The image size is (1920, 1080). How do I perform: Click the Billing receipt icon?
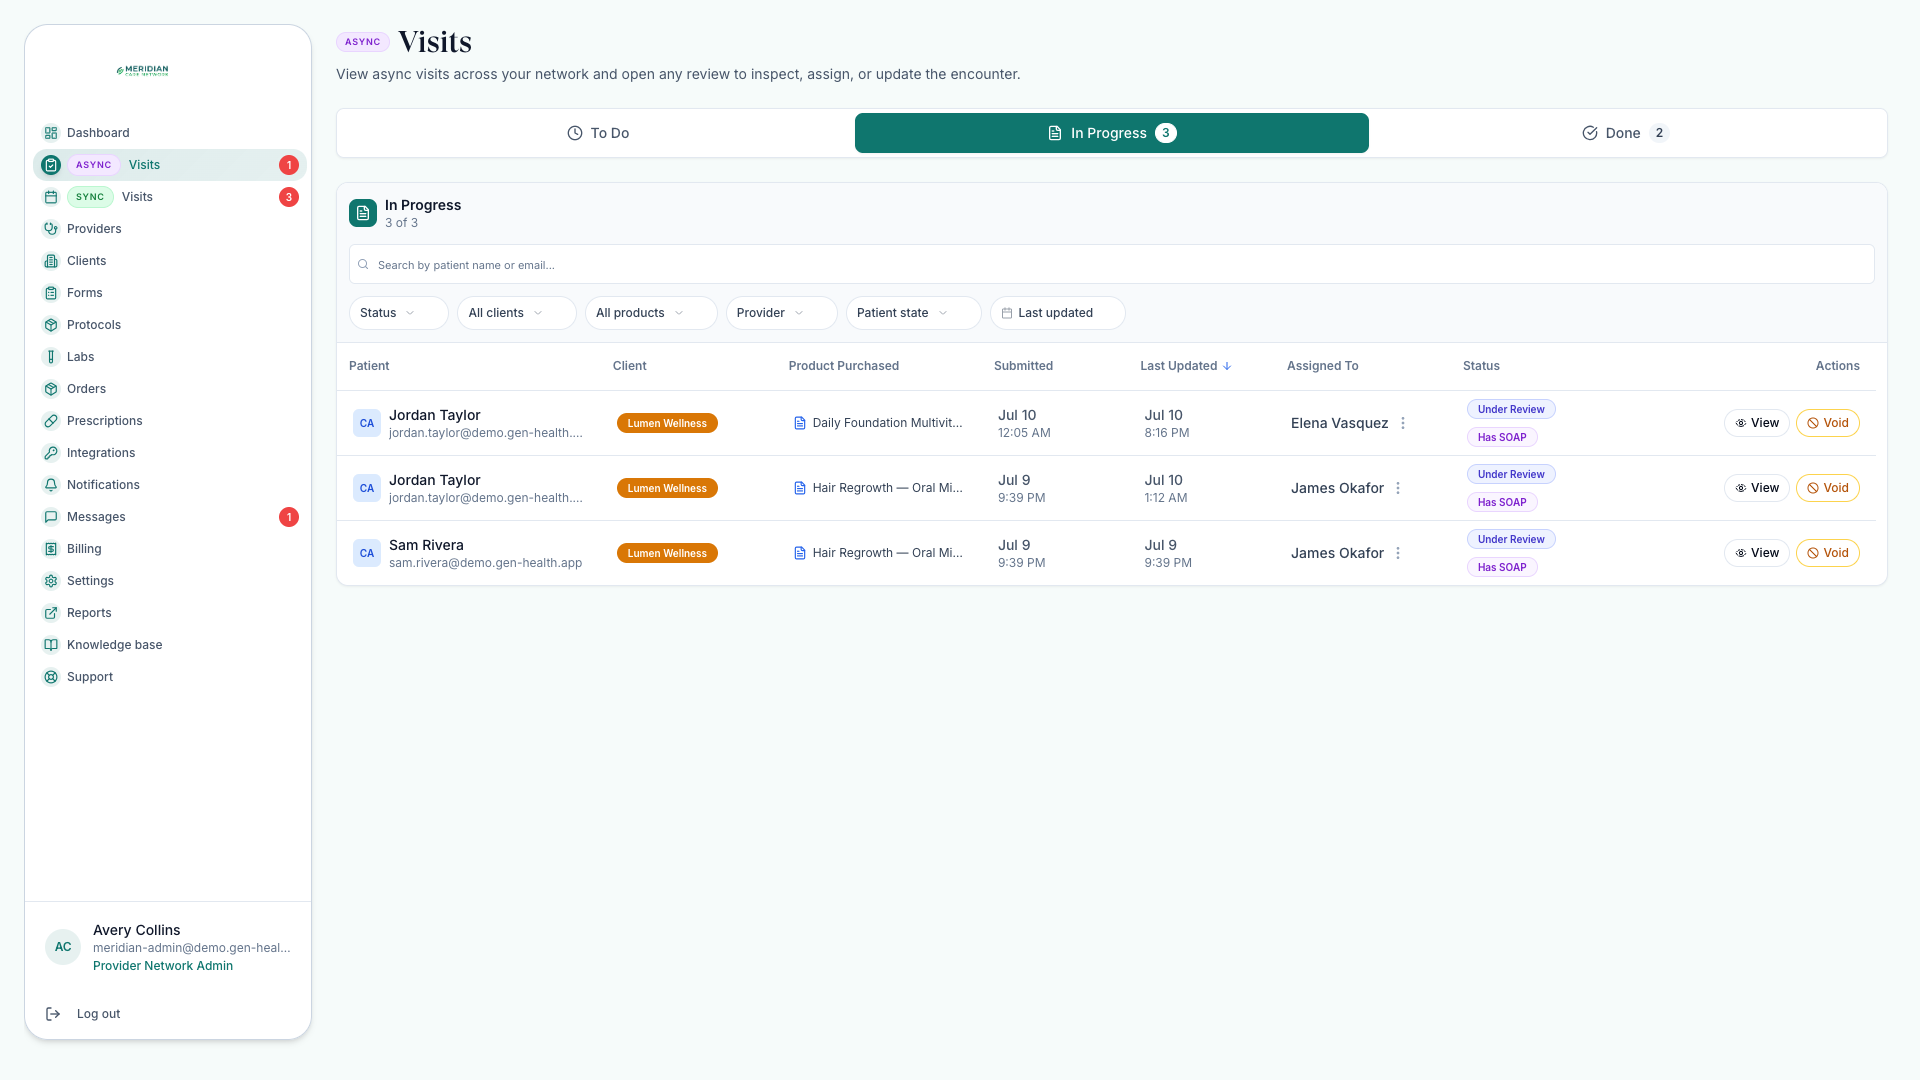(51, 549)
